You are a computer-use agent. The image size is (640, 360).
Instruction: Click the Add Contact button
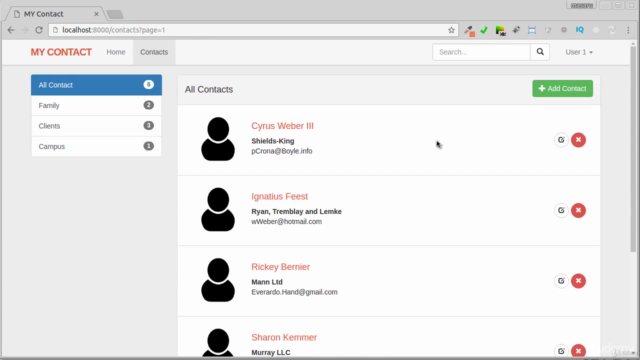(x=562, y=89)
